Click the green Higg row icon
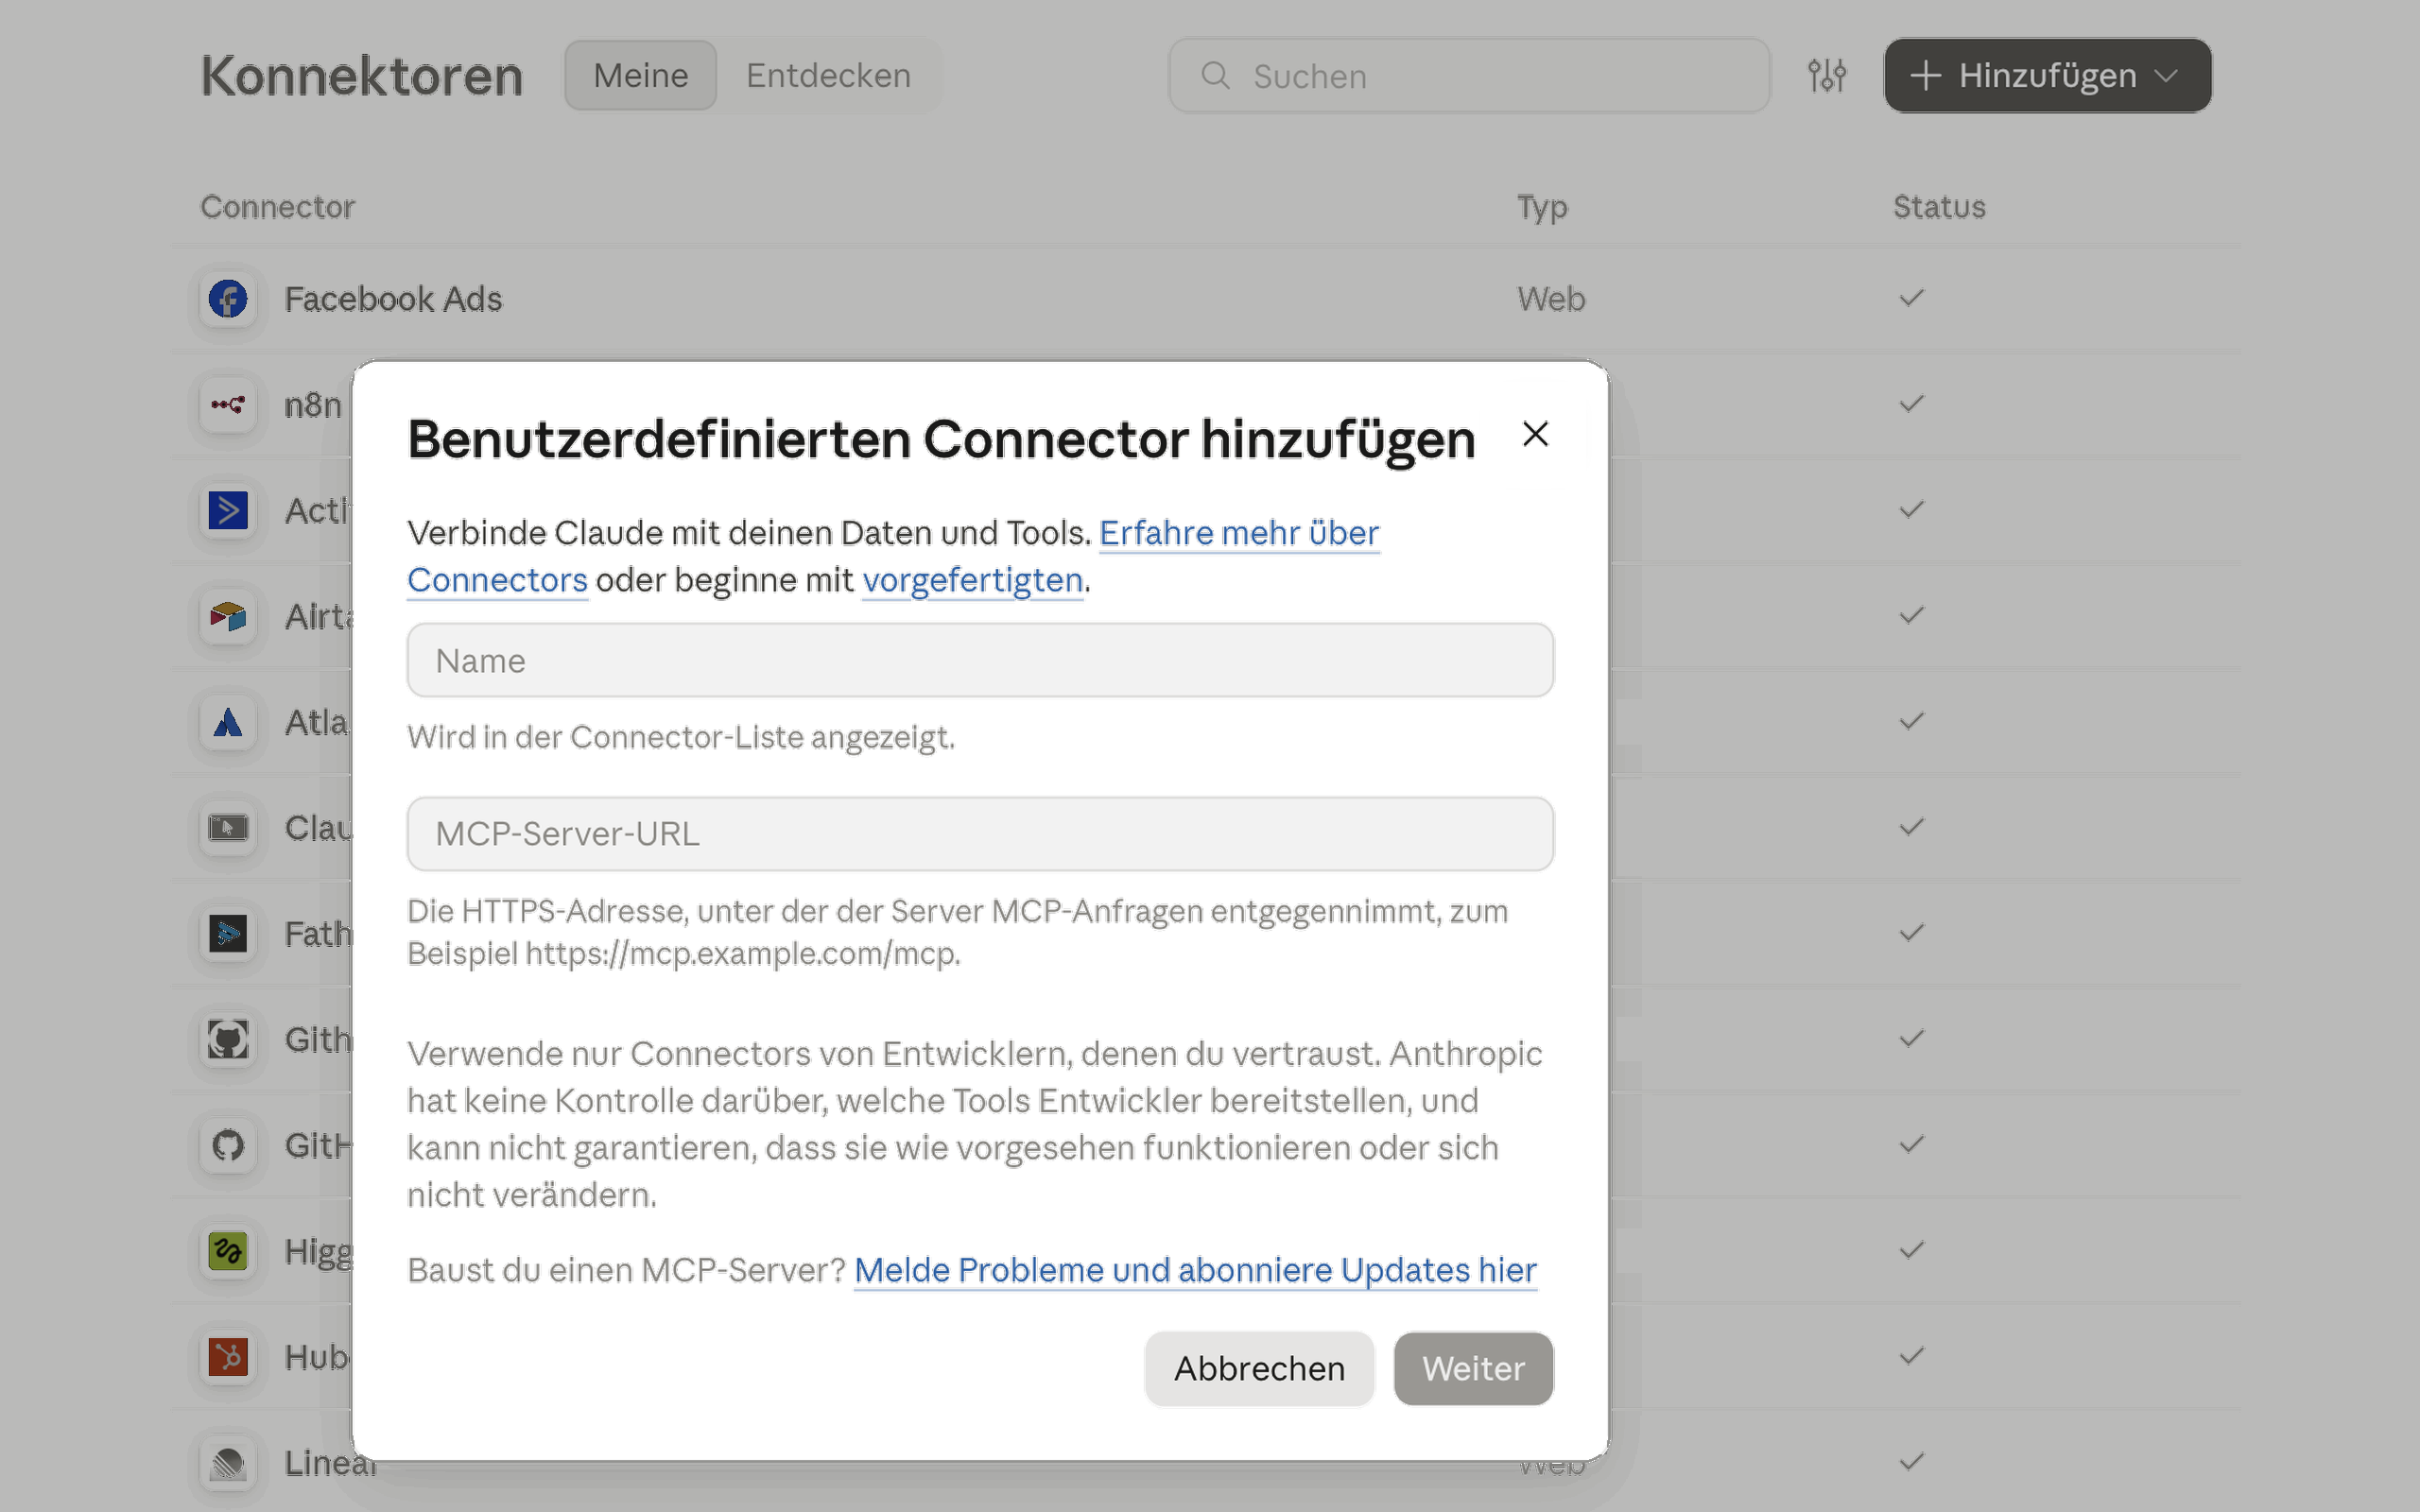This screenshot has height=1512, width=2420. [x=228, y=1251]
